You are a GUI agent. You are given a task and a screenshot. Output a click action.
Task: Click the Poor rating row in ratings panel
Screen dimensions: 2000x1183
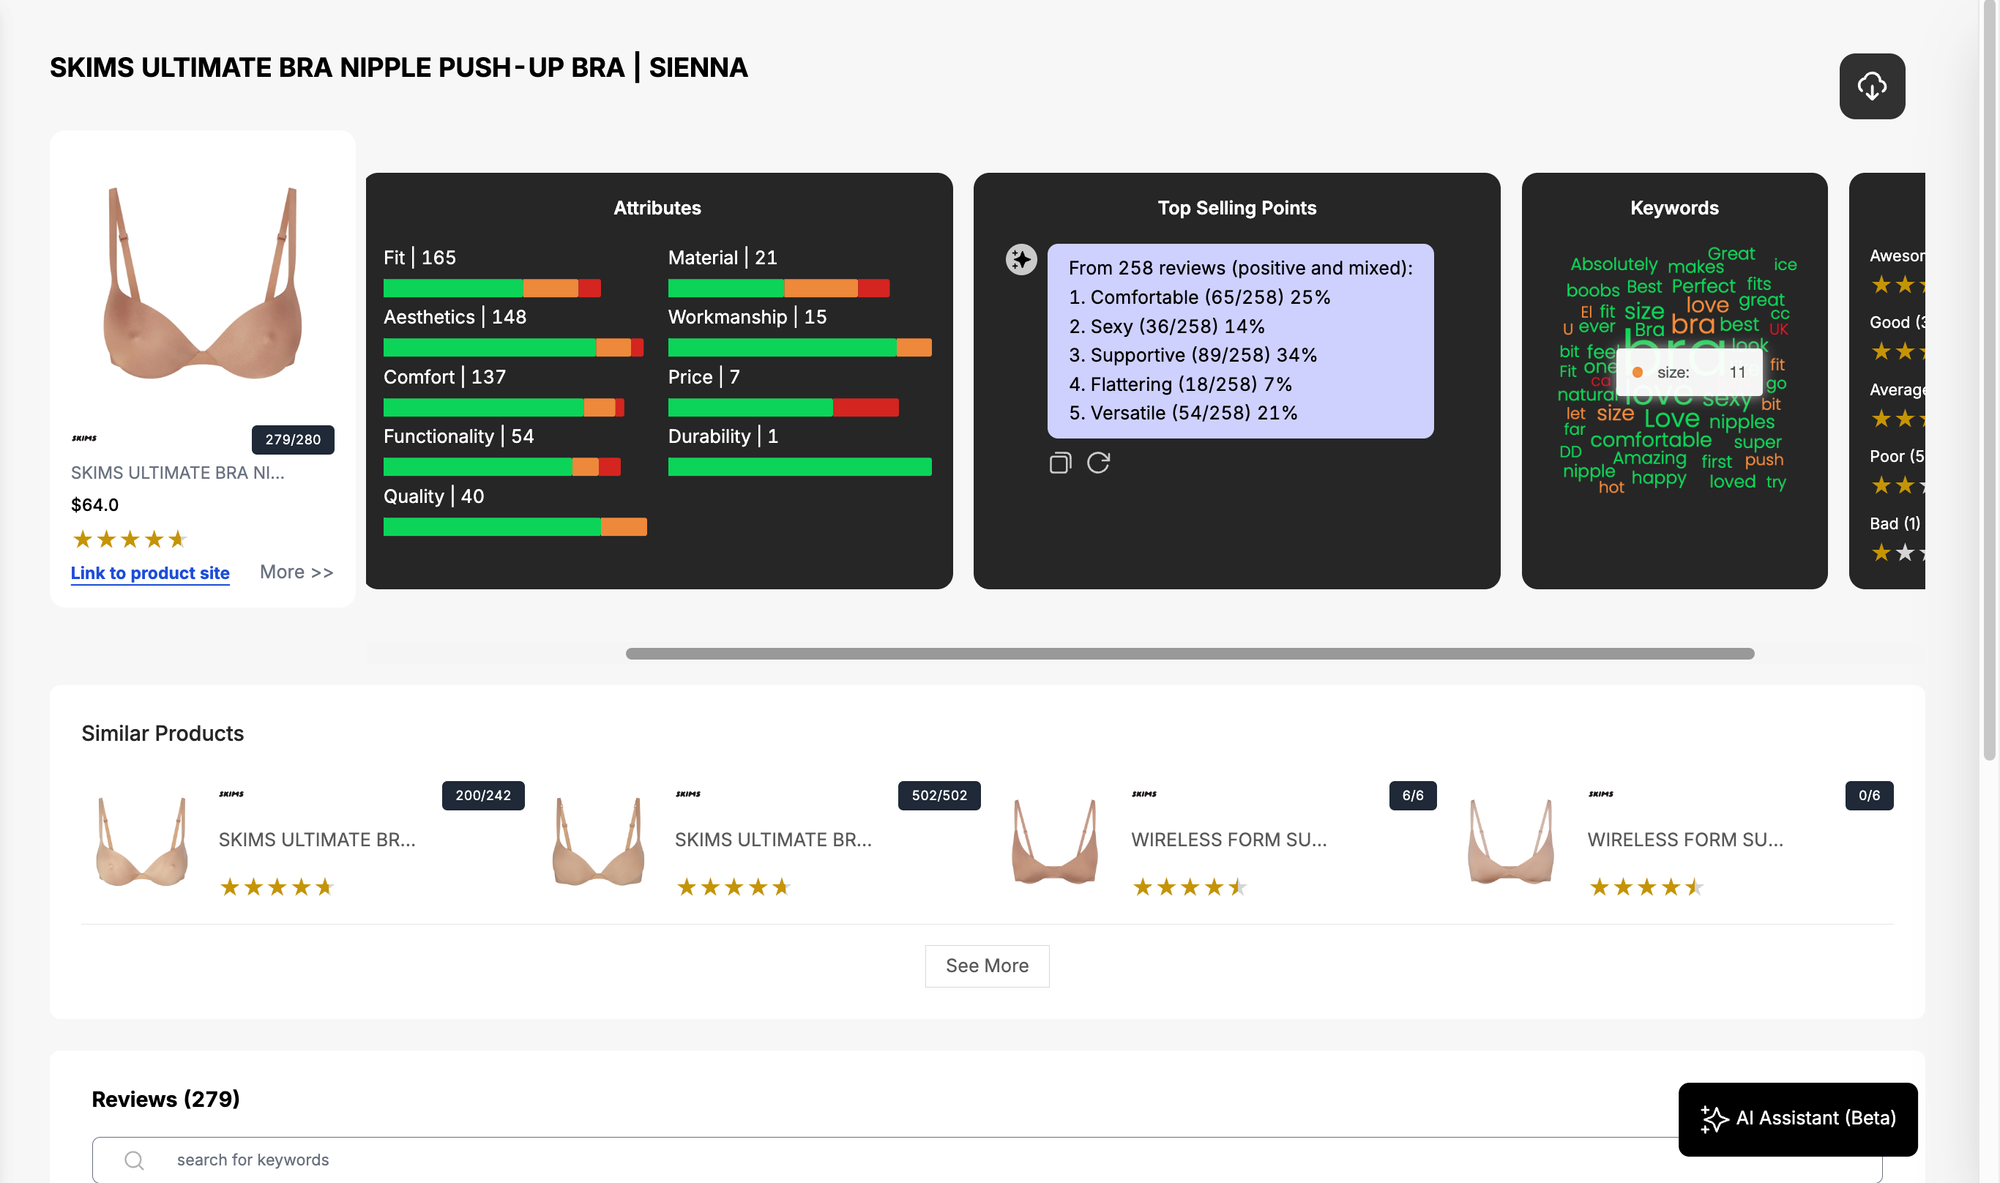[1896, 471]
